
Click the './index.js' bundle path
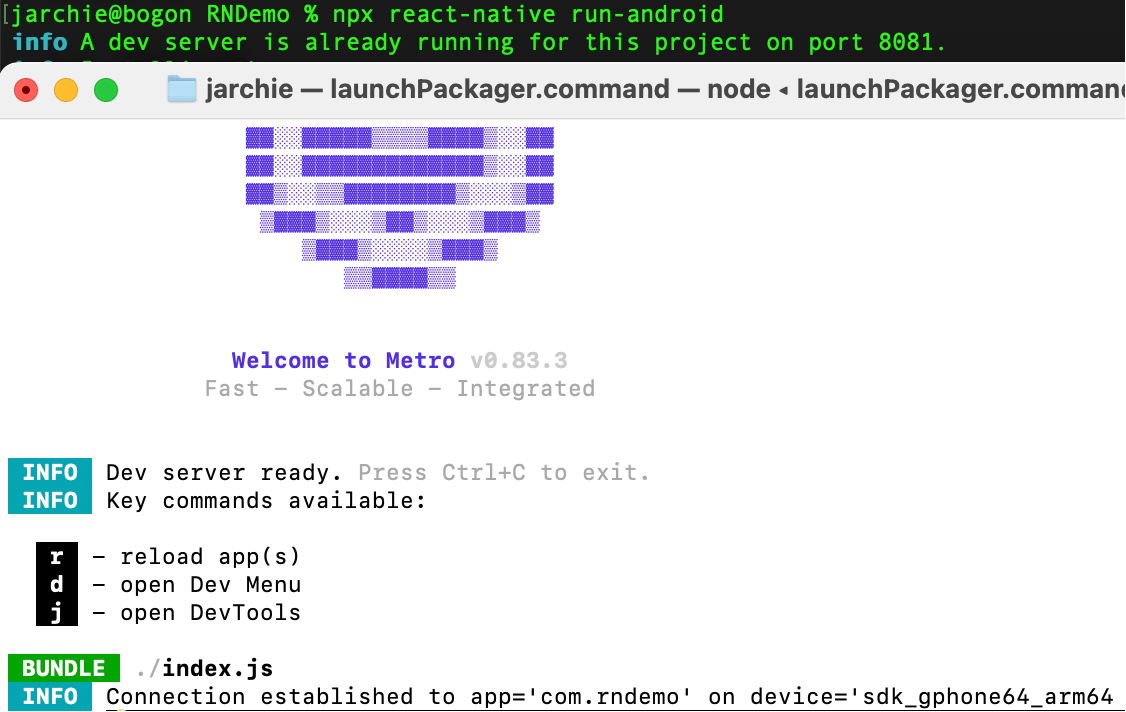coord(205,668)
